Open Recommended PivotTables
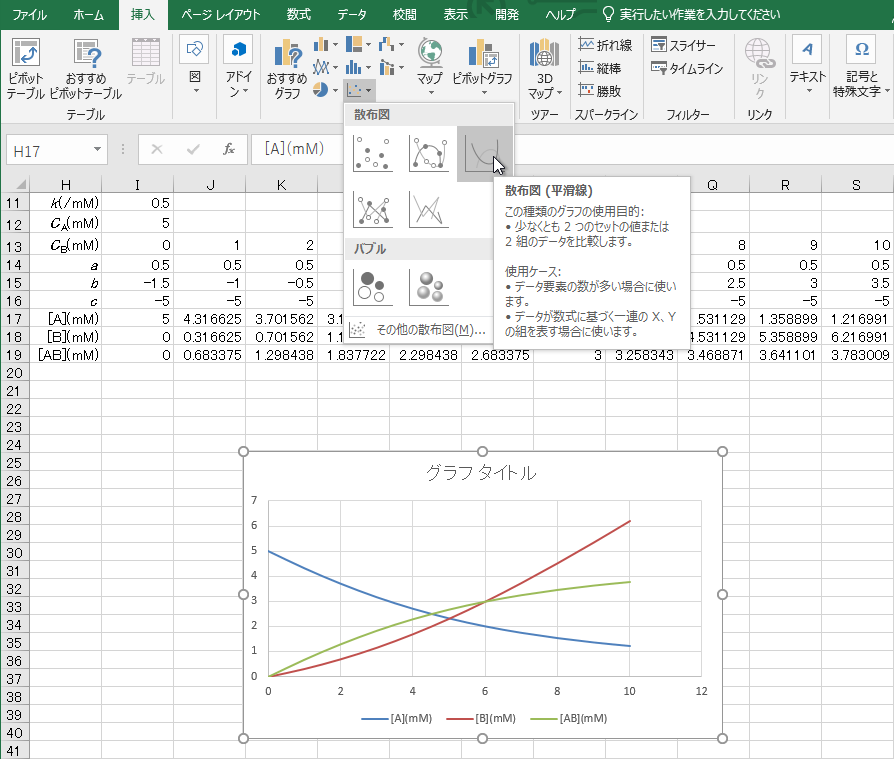The width and height of the screenshot is (894, 759). pyautogui.click(x=86, y=69)
